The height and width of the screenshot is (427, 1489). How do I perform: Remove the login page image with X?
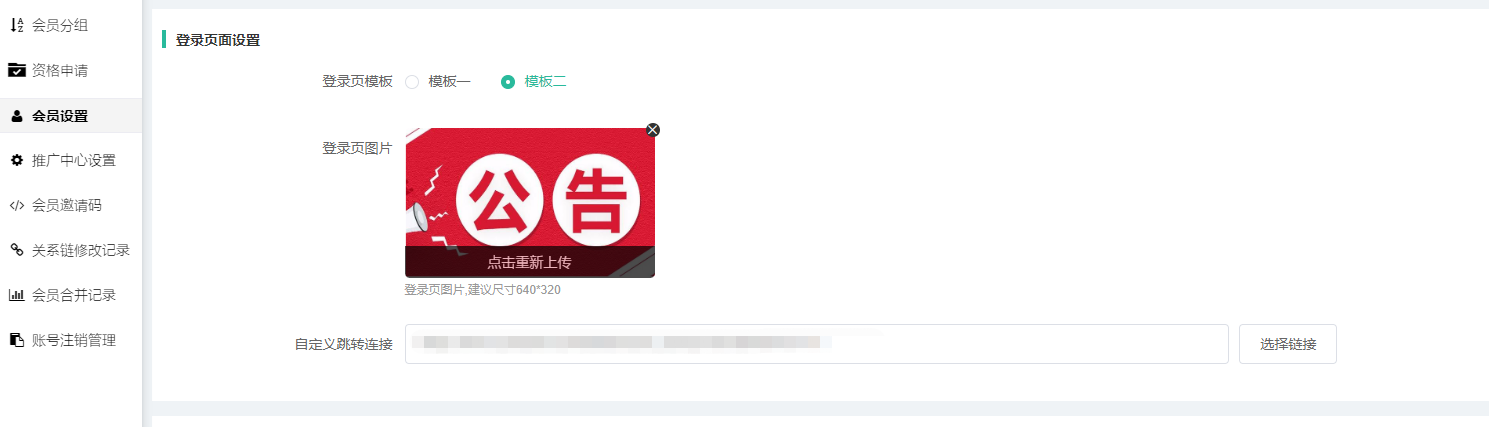(653, 129)
